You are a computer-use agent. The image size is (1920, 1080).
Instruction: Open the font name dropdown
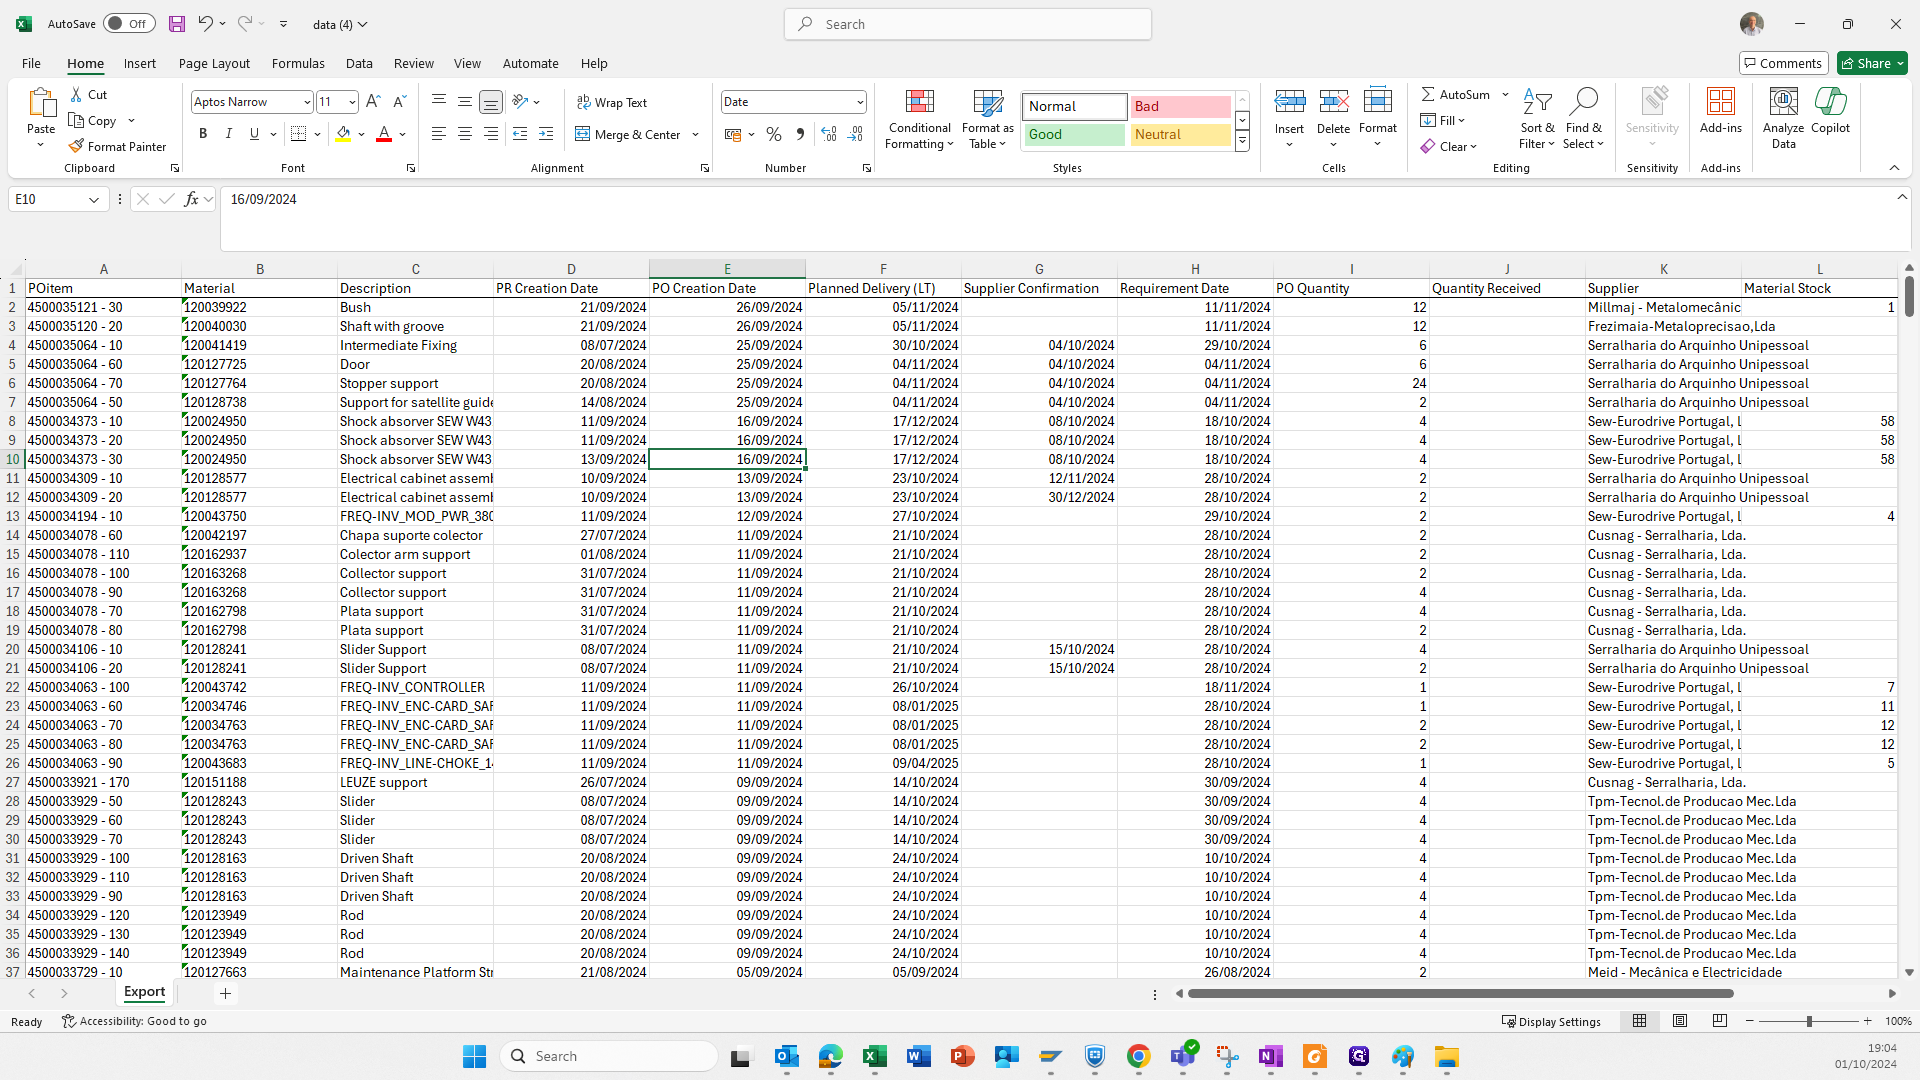click(306, 102)
